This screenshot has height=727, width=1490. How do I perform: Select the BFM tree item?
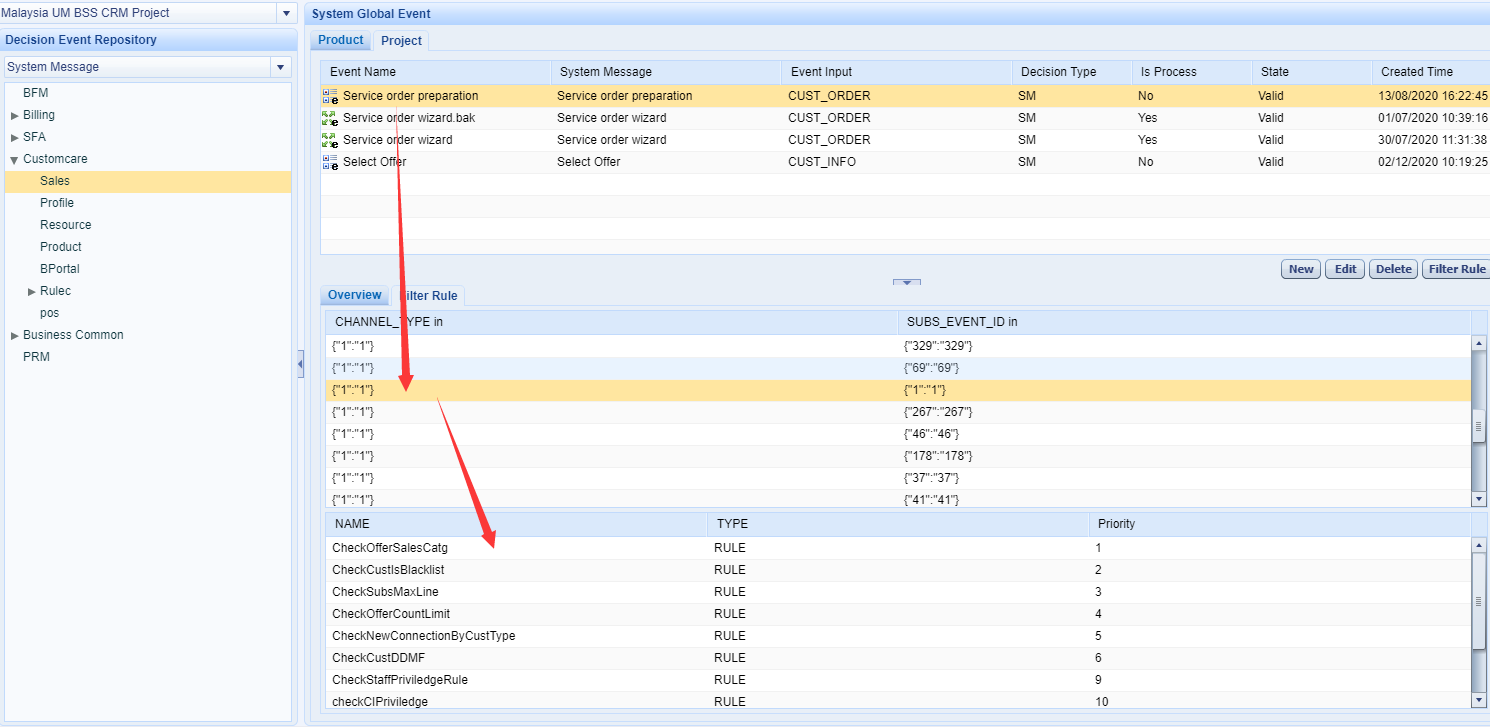pyautogui.click(x=36, y=93)
